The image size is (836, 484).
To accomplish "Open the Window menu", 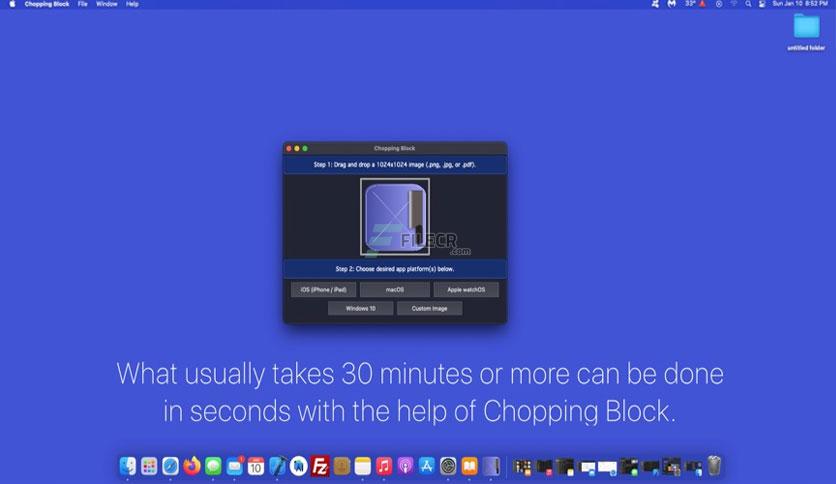I will (x=107, y=4).
